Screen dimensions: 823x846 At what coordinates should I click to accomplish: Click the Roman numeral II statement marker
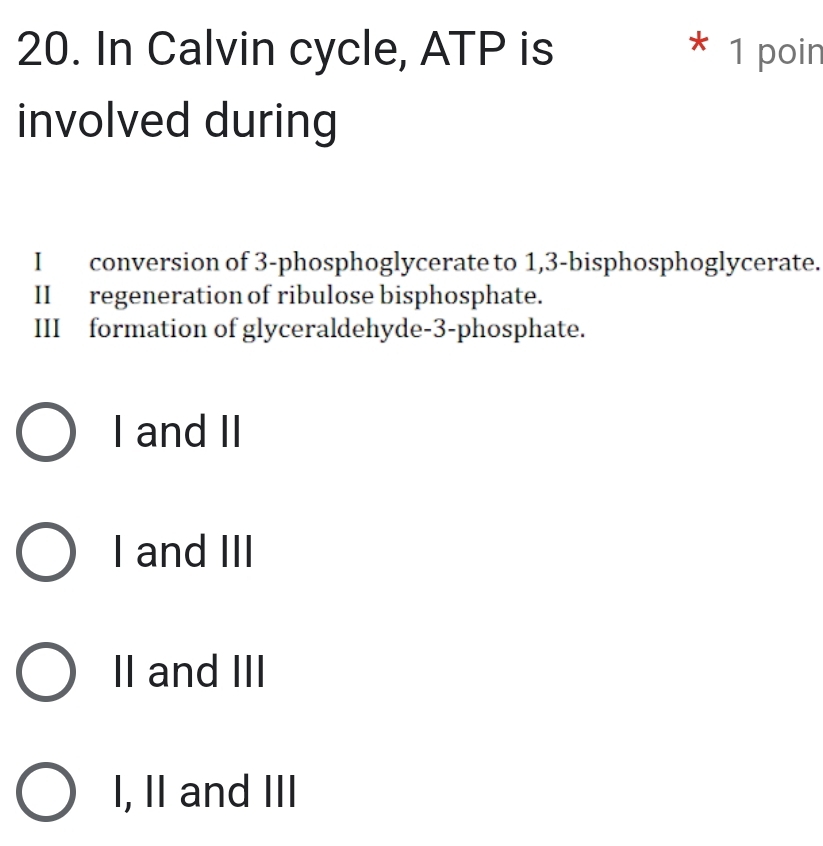[41, 296]
